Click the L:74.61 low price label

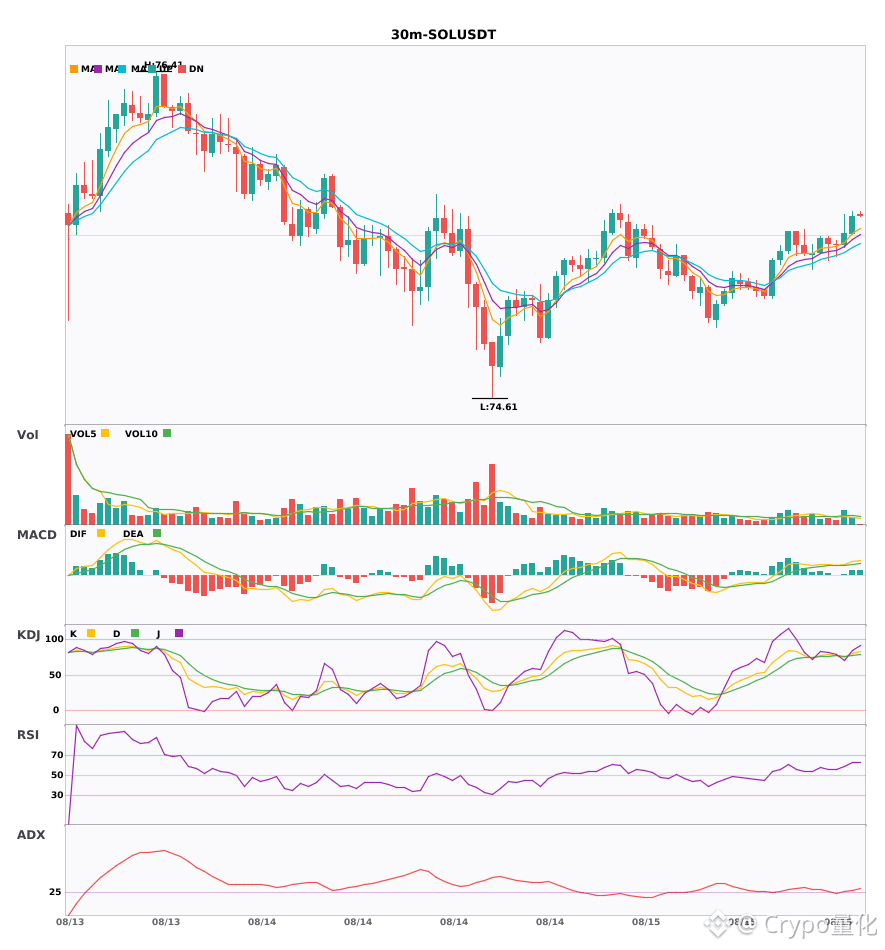[x=499, y=407]
